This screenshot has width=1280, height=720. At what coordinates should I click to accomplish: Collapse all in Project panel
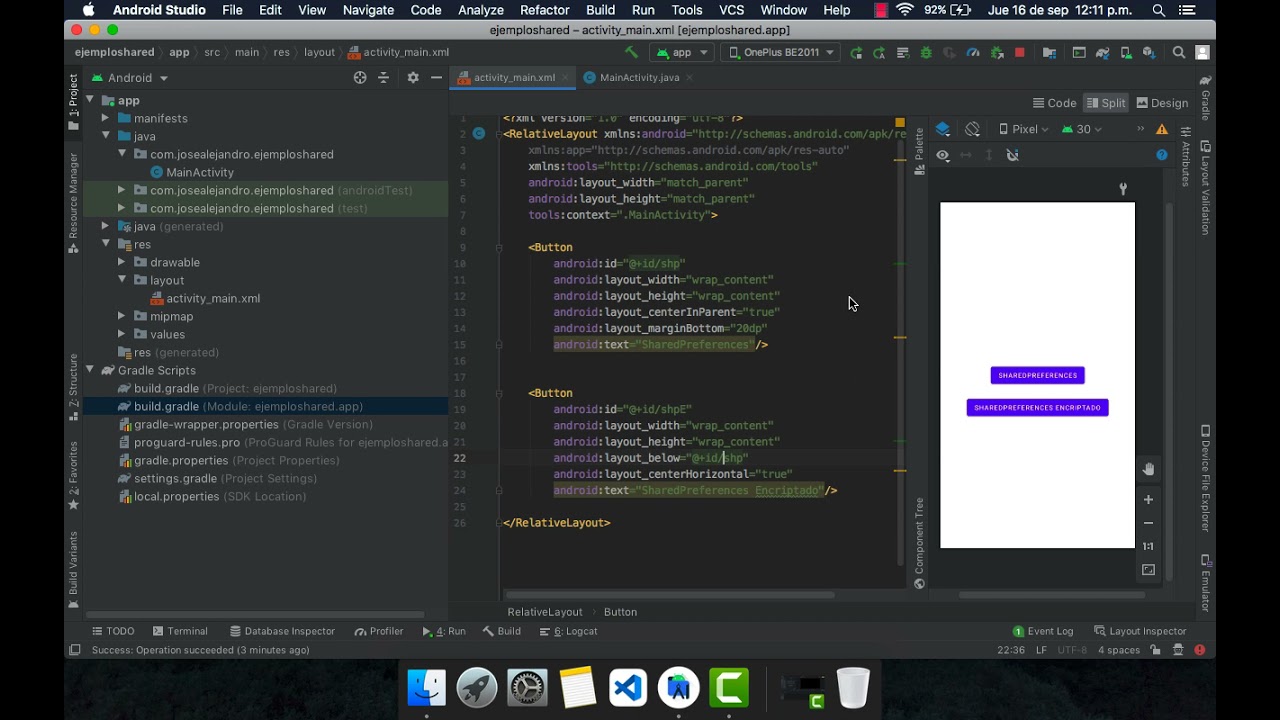(383, 78)
